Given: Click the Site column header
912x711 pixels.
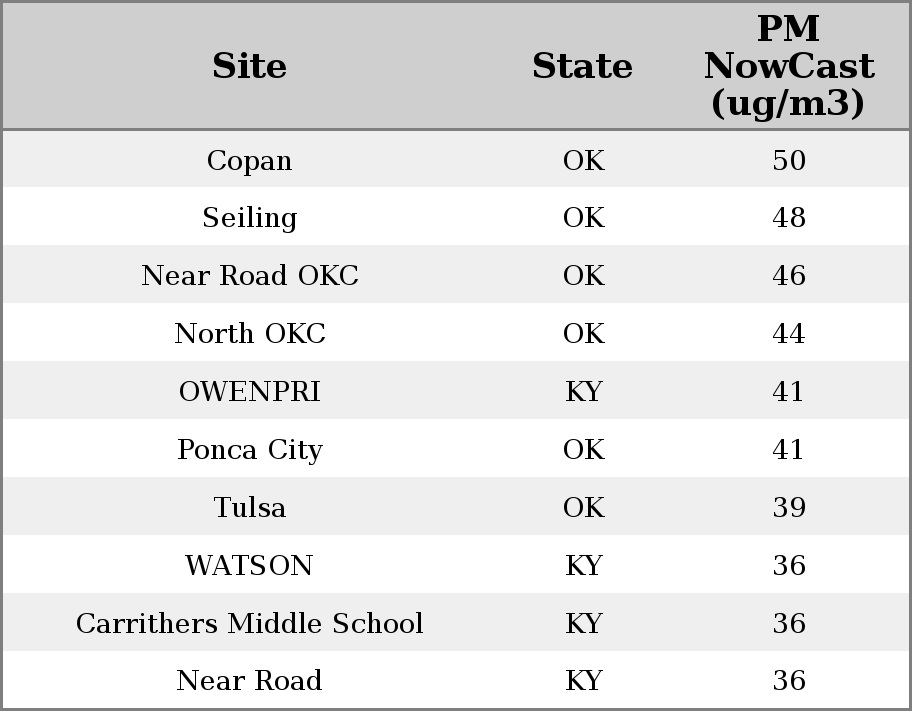Looking at the screenshot, I should 249,66.
